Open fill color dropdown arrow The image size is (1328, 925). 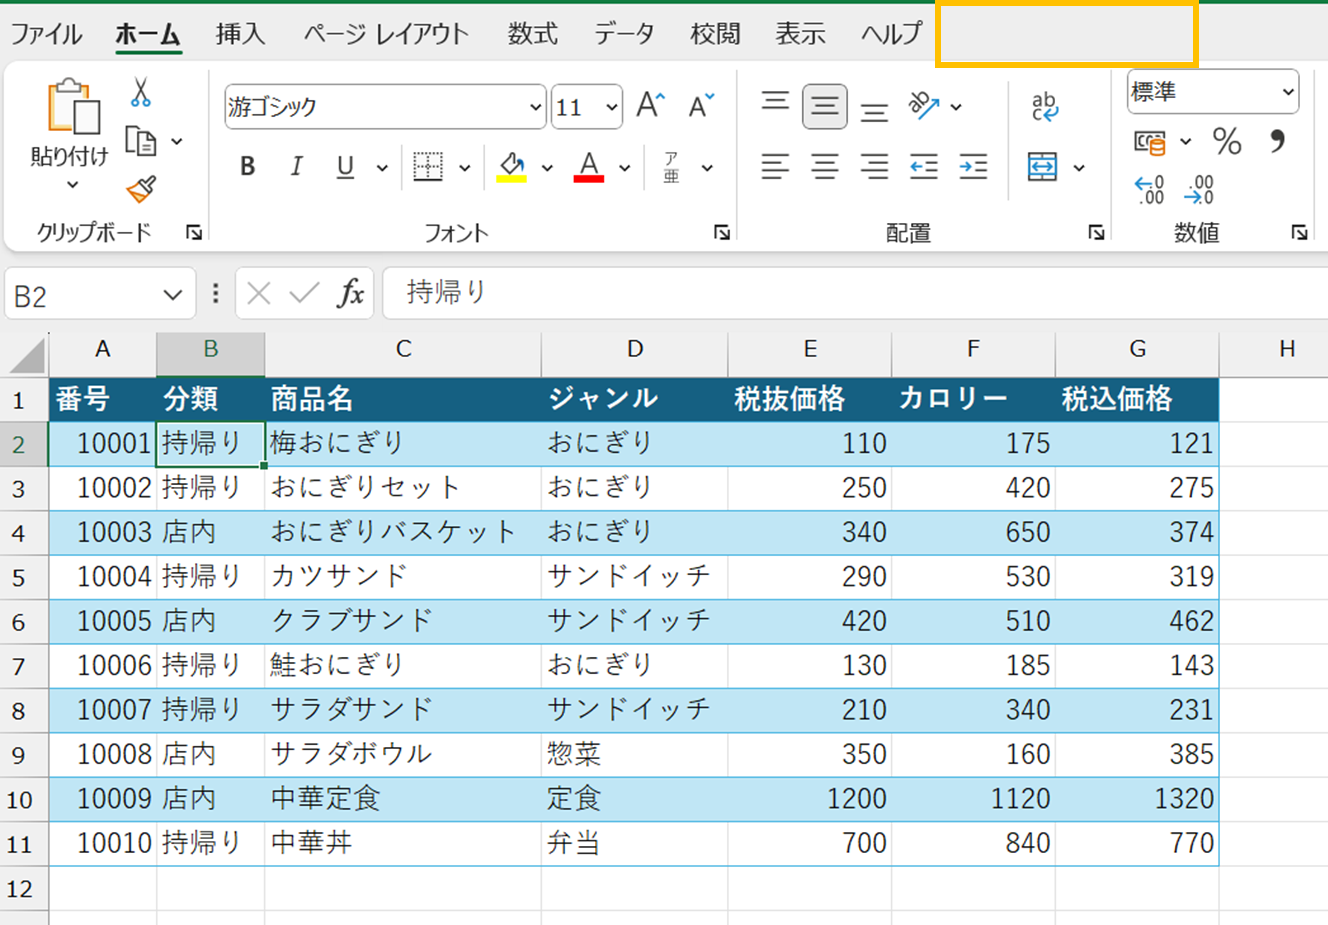[x=547, y=168]
